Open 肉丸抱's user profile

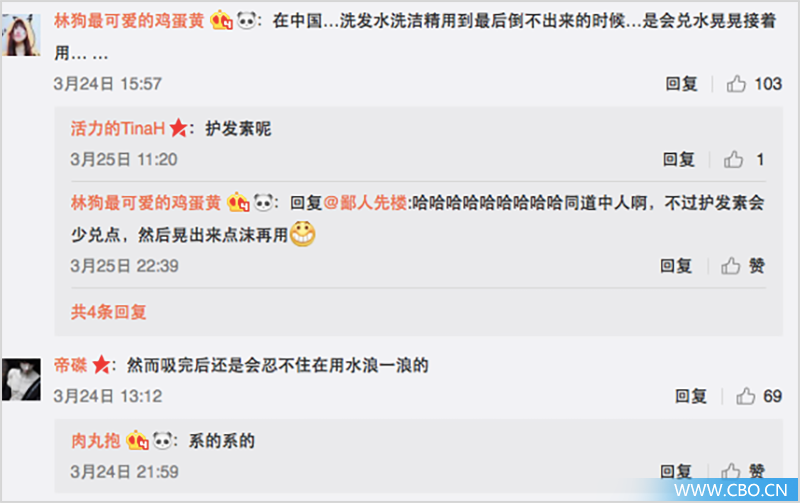(x=96, y=440)
